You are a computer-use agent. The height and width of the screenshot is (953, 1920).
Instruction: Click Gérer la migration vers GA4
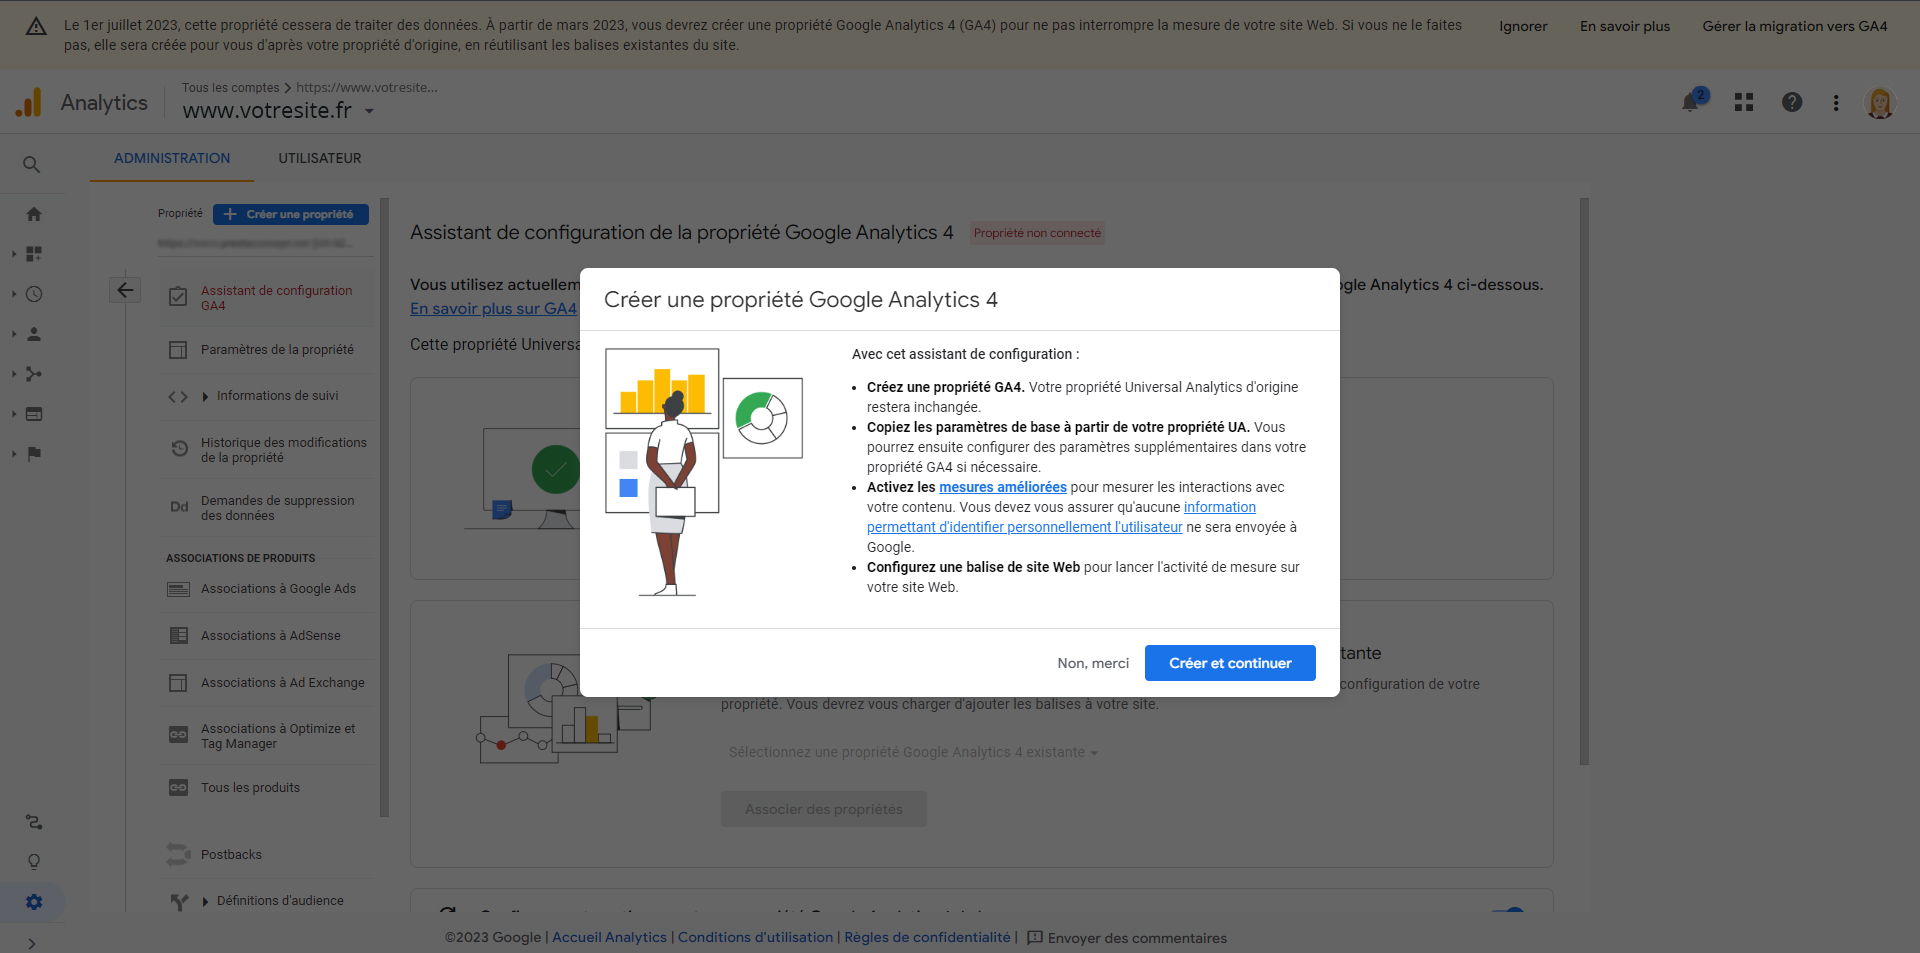point(1795,26)
